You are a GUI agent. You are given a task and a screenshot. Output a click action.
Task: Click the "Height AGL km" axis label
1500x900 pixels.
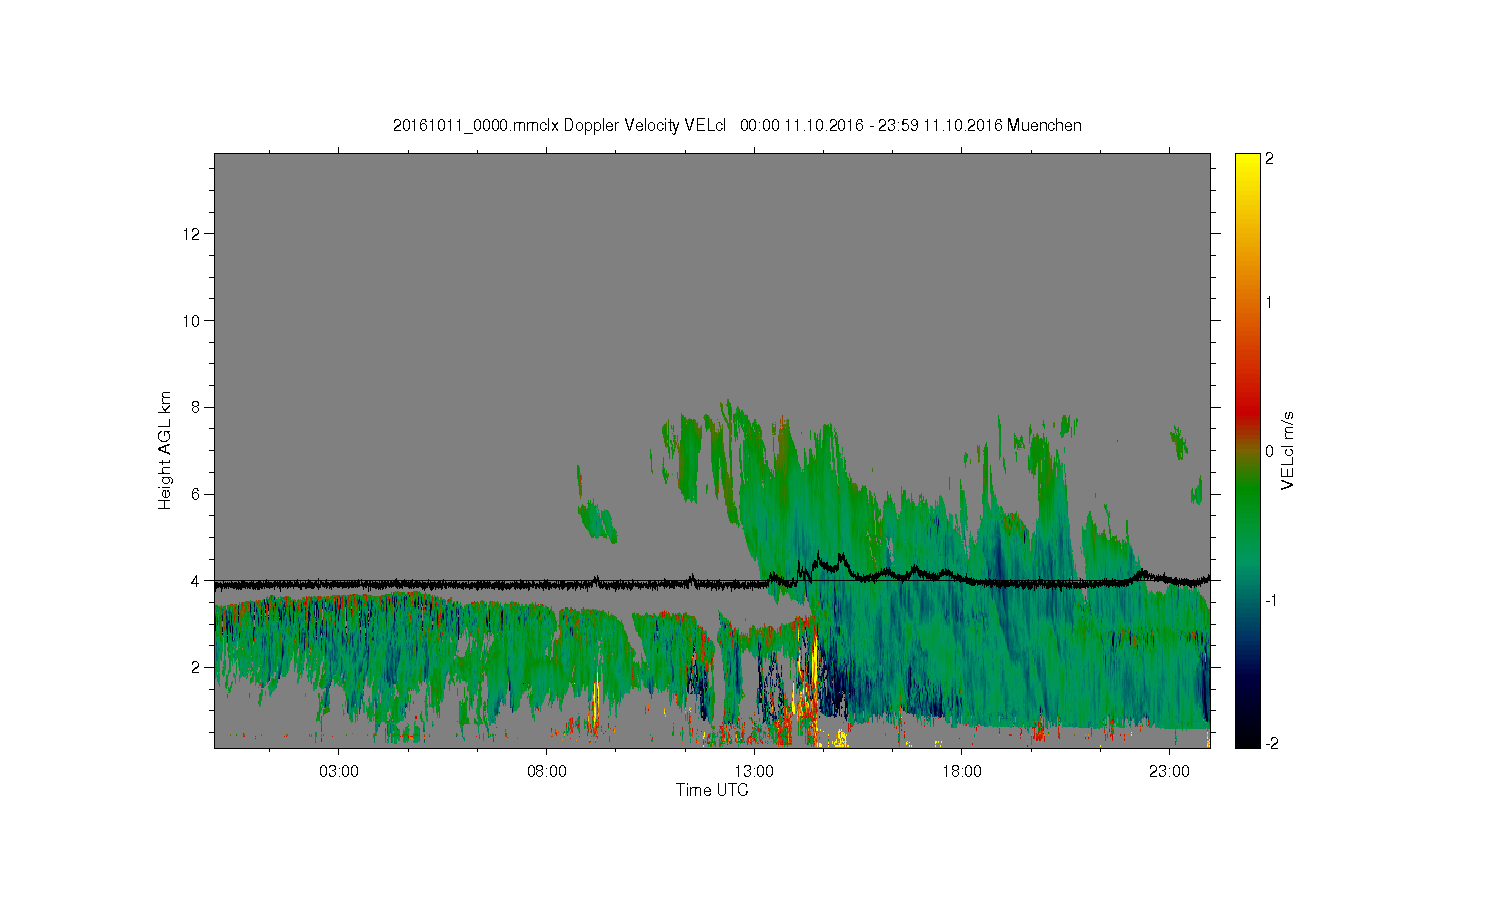(x=165, y=450)
